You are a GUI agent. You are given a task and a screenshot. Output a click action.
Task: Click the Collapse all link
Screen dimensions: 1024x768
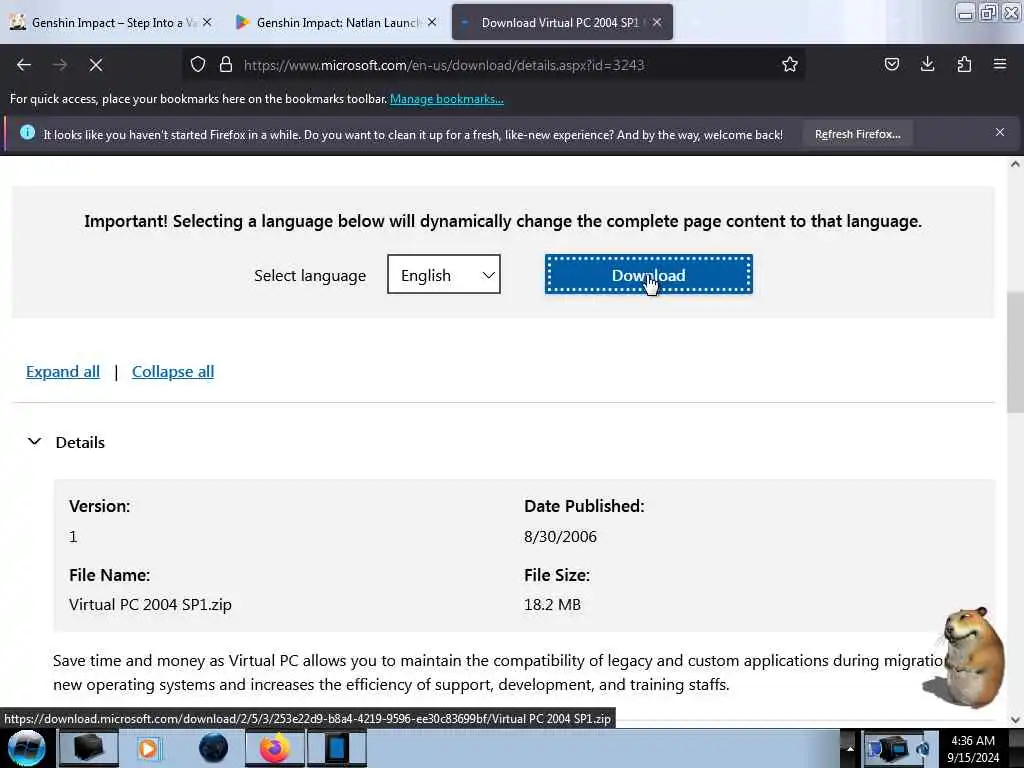[x=173, y=372]
